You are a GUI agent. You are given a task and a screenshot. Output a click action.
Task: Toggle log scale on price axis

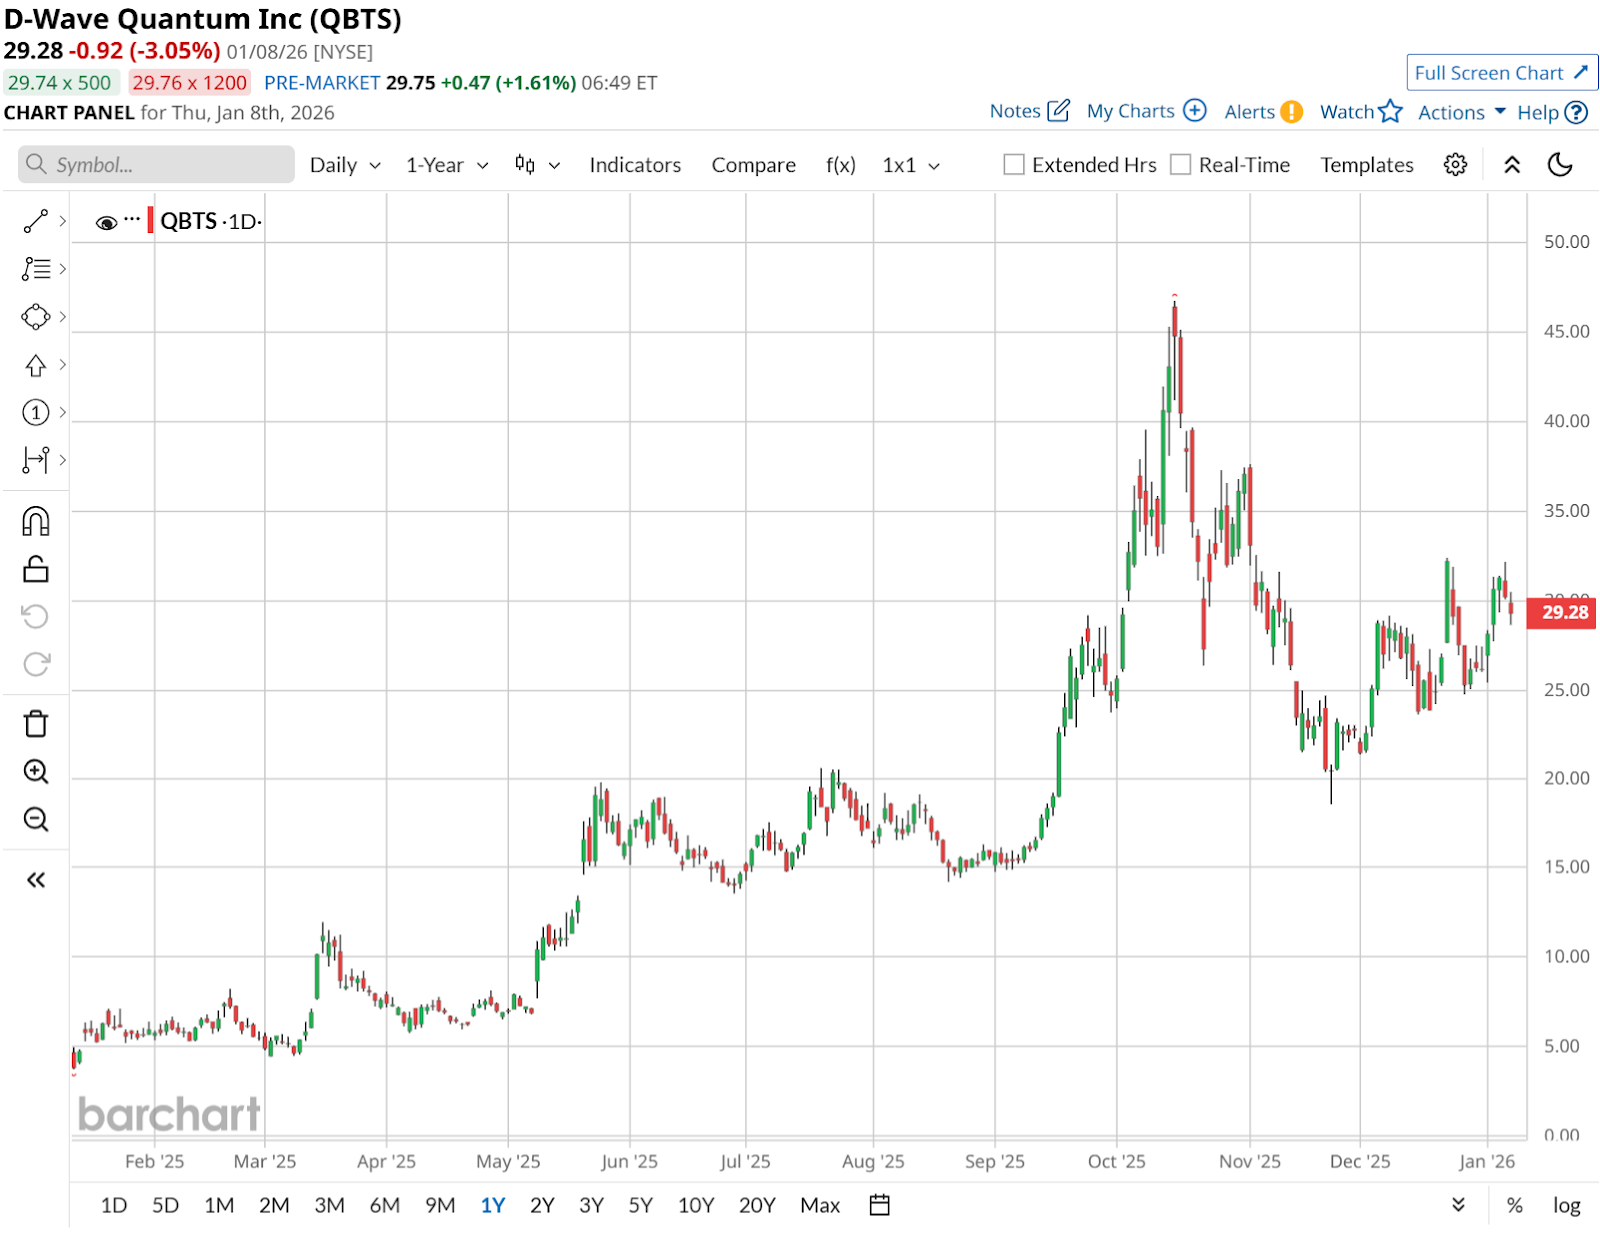click(x=1566, y=1205)
